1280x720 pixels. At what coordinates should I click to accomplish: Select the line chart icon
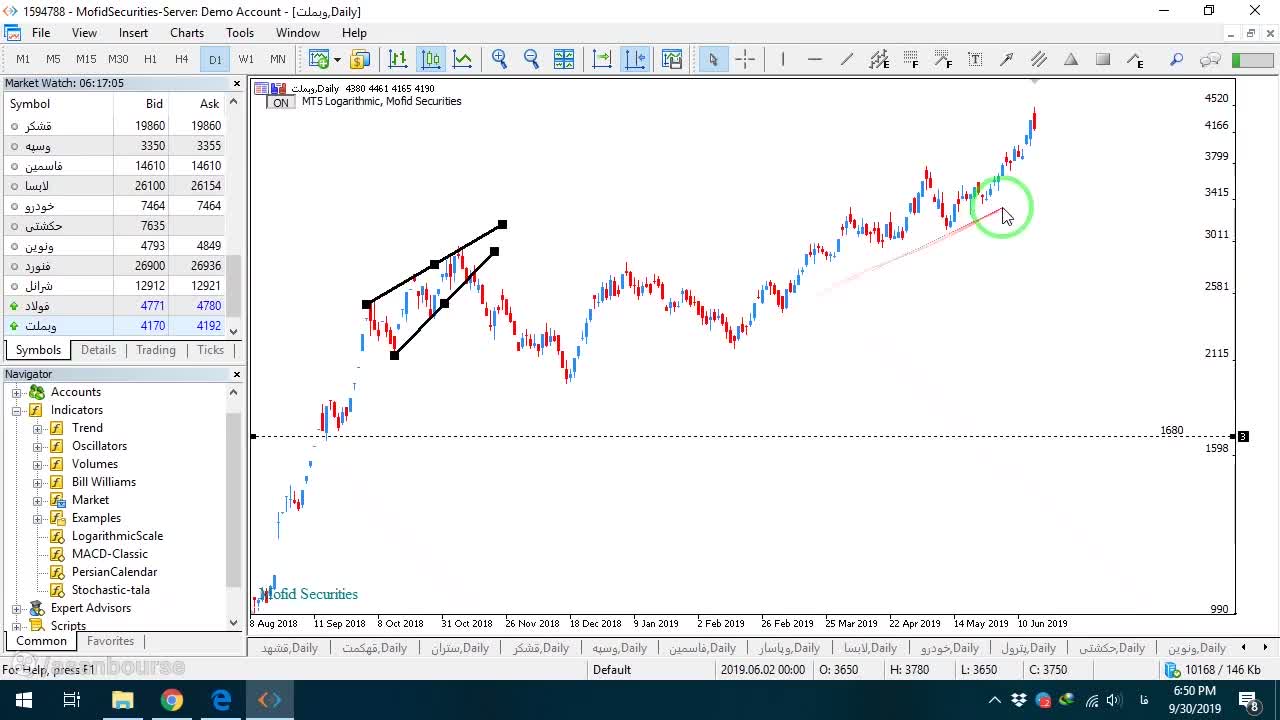click(x=463, y=59)
